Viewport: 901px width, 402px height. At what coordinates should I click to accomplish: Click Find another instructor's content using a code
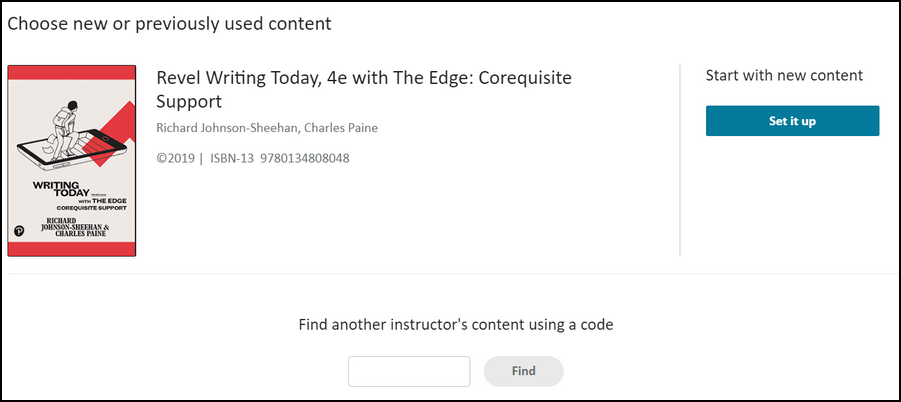coord(456,324)
